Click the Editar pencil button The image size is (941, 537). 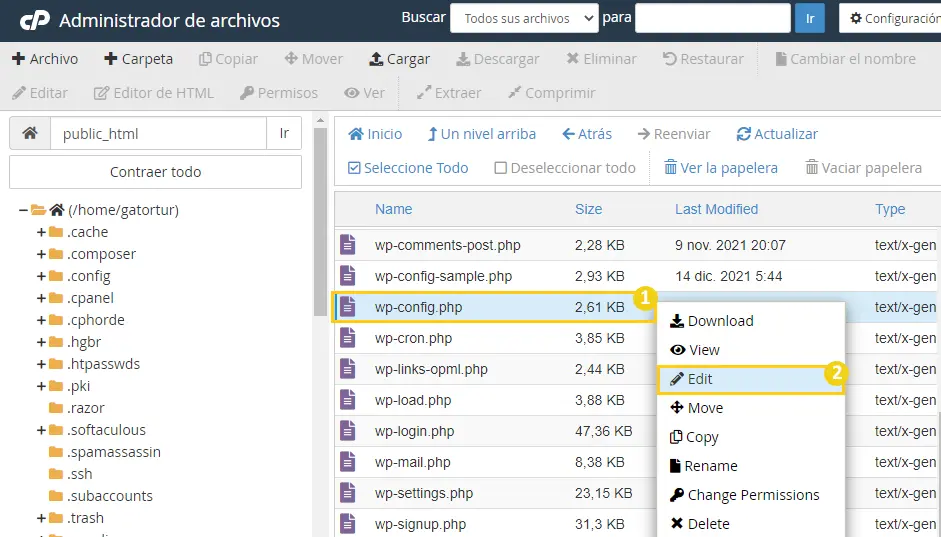40,93
